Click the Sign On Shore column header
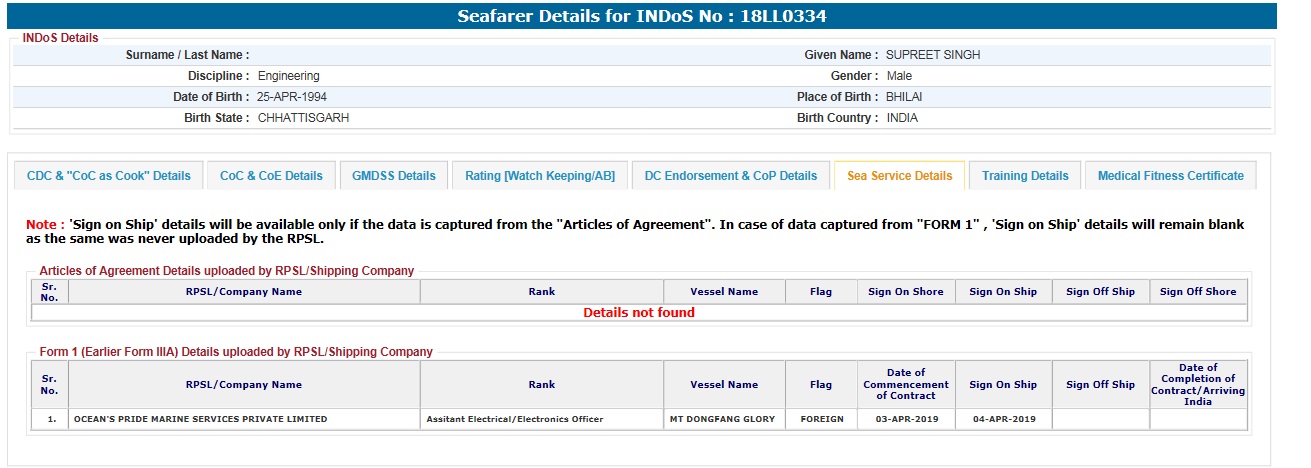The height and width of the screenshot is (468, 1311). click(x=906, y=292)
